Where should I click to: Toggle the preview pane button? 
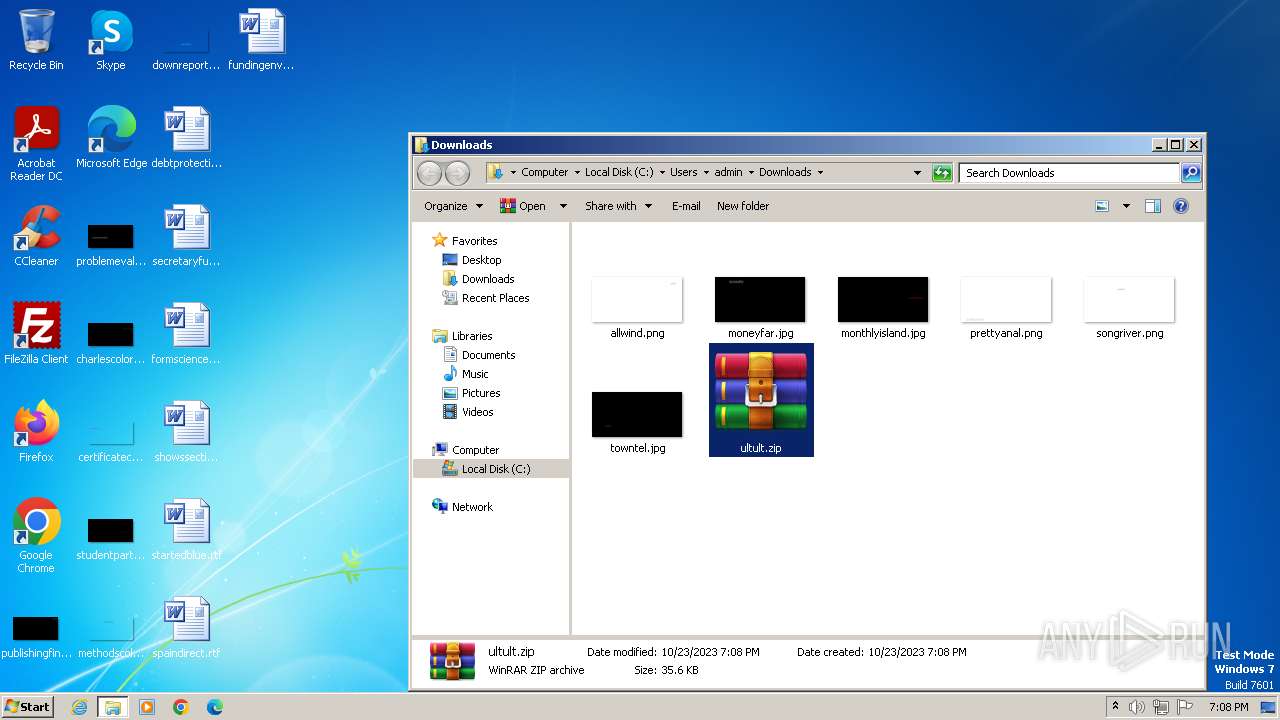tap(1152, 206)
